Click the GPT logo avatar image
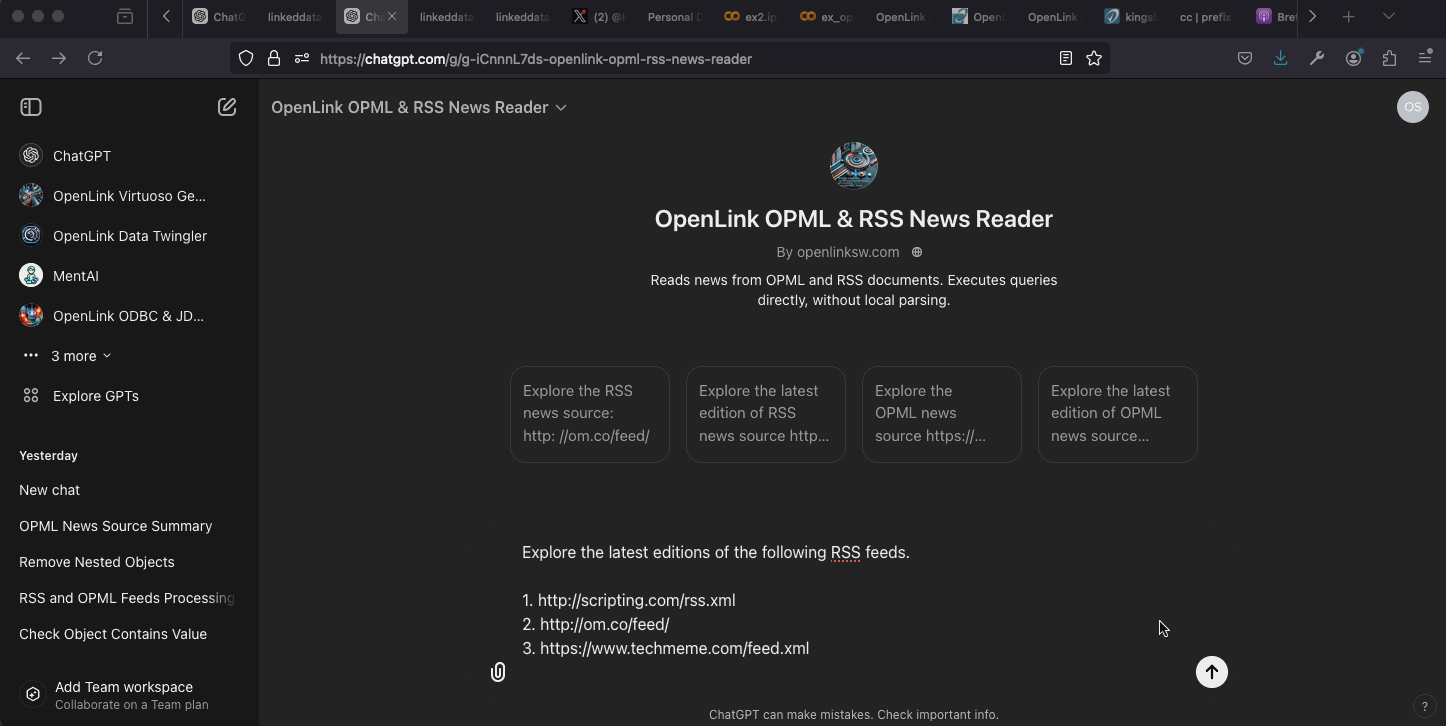This screenshot has width=1446, height=726. (x=854, y=165)
